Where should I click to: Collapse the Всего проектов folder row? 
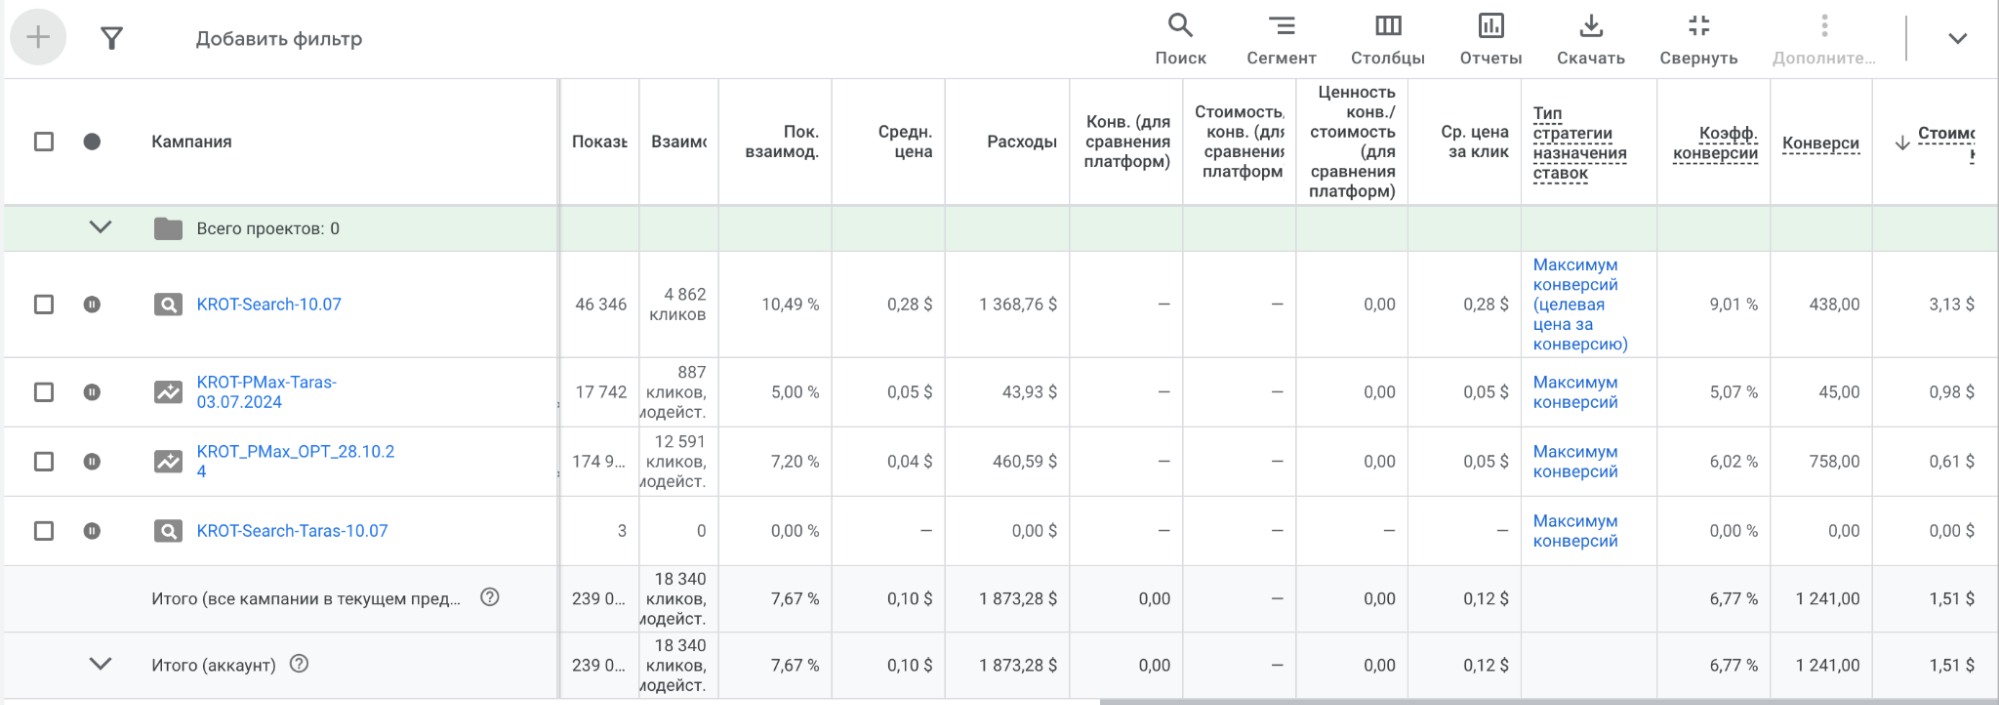pos(100,228)
